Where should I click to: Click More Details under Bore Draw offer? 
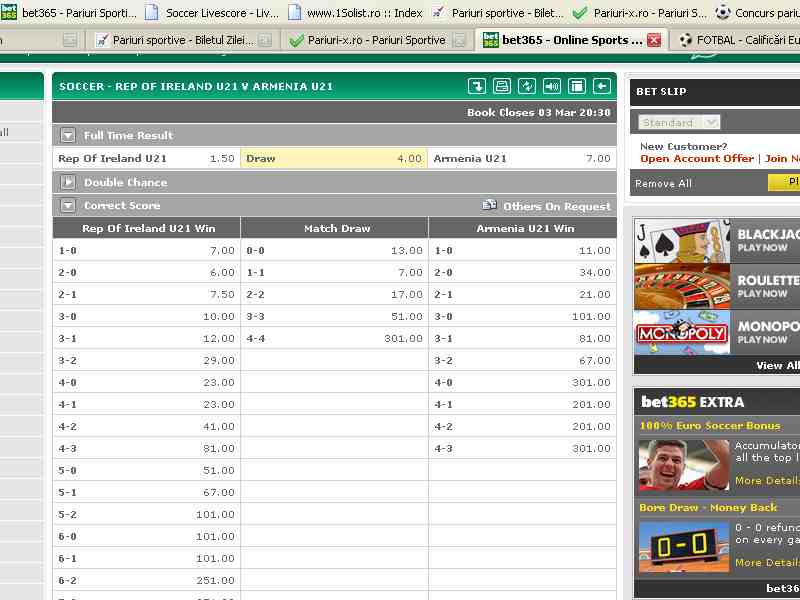767,562
